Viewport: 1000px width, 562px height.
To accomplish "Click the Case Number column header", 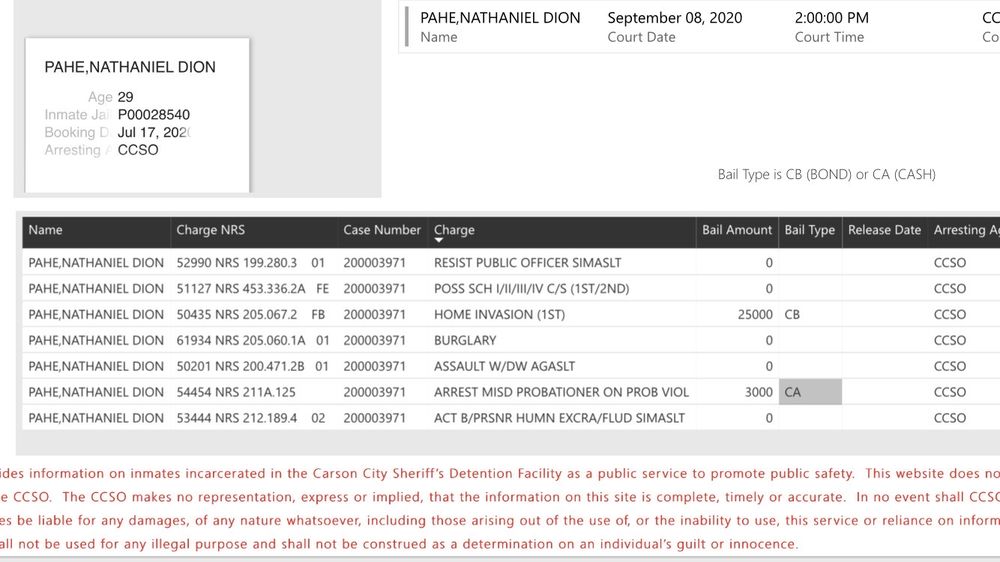I will (x=381, y=230).
